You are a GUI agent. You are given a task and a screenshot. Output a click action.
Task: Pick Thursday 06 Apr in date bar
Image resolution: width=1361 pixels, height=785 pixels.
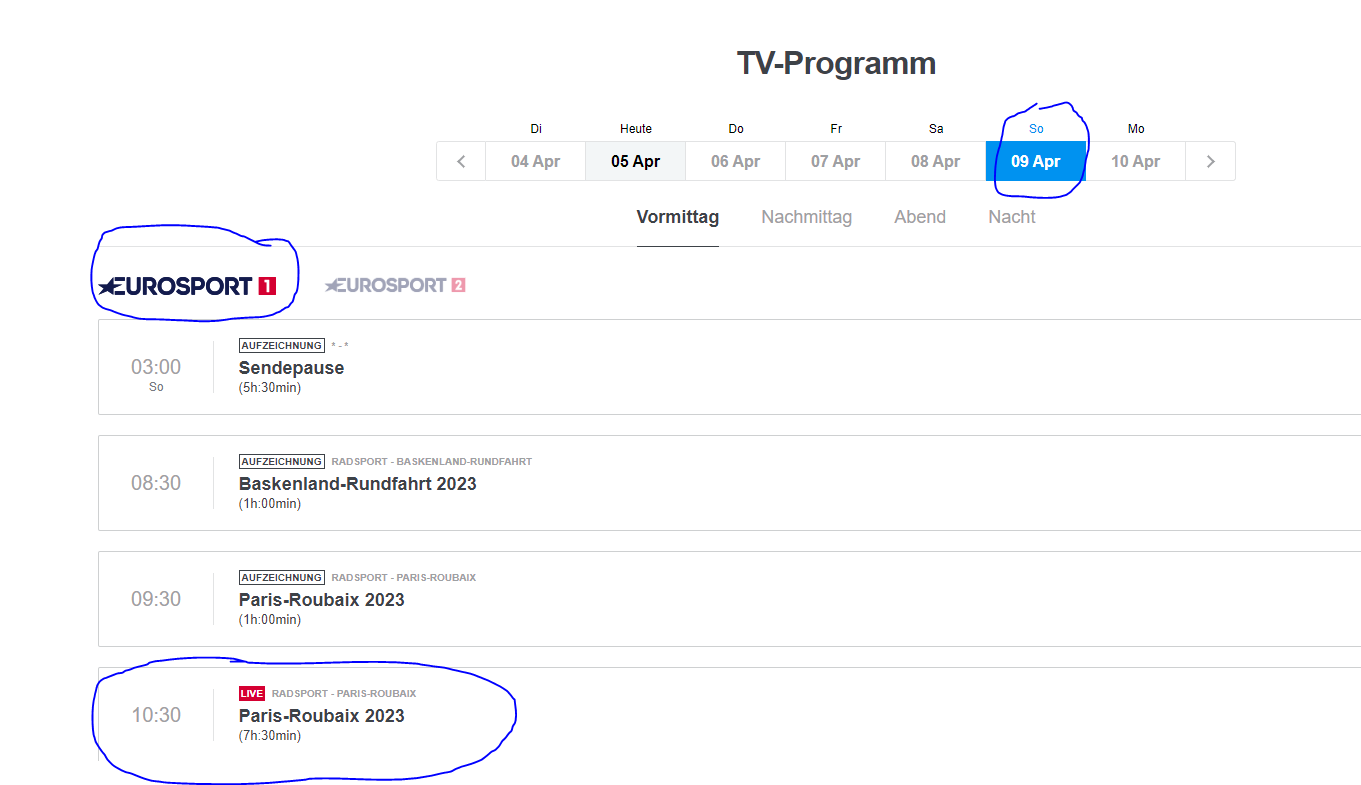(x=735, y=161)
